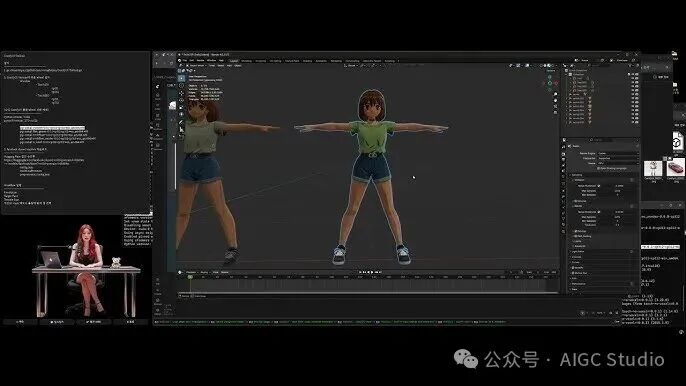
Task: Open the viewport Add menu
Action: coord(229,65)
